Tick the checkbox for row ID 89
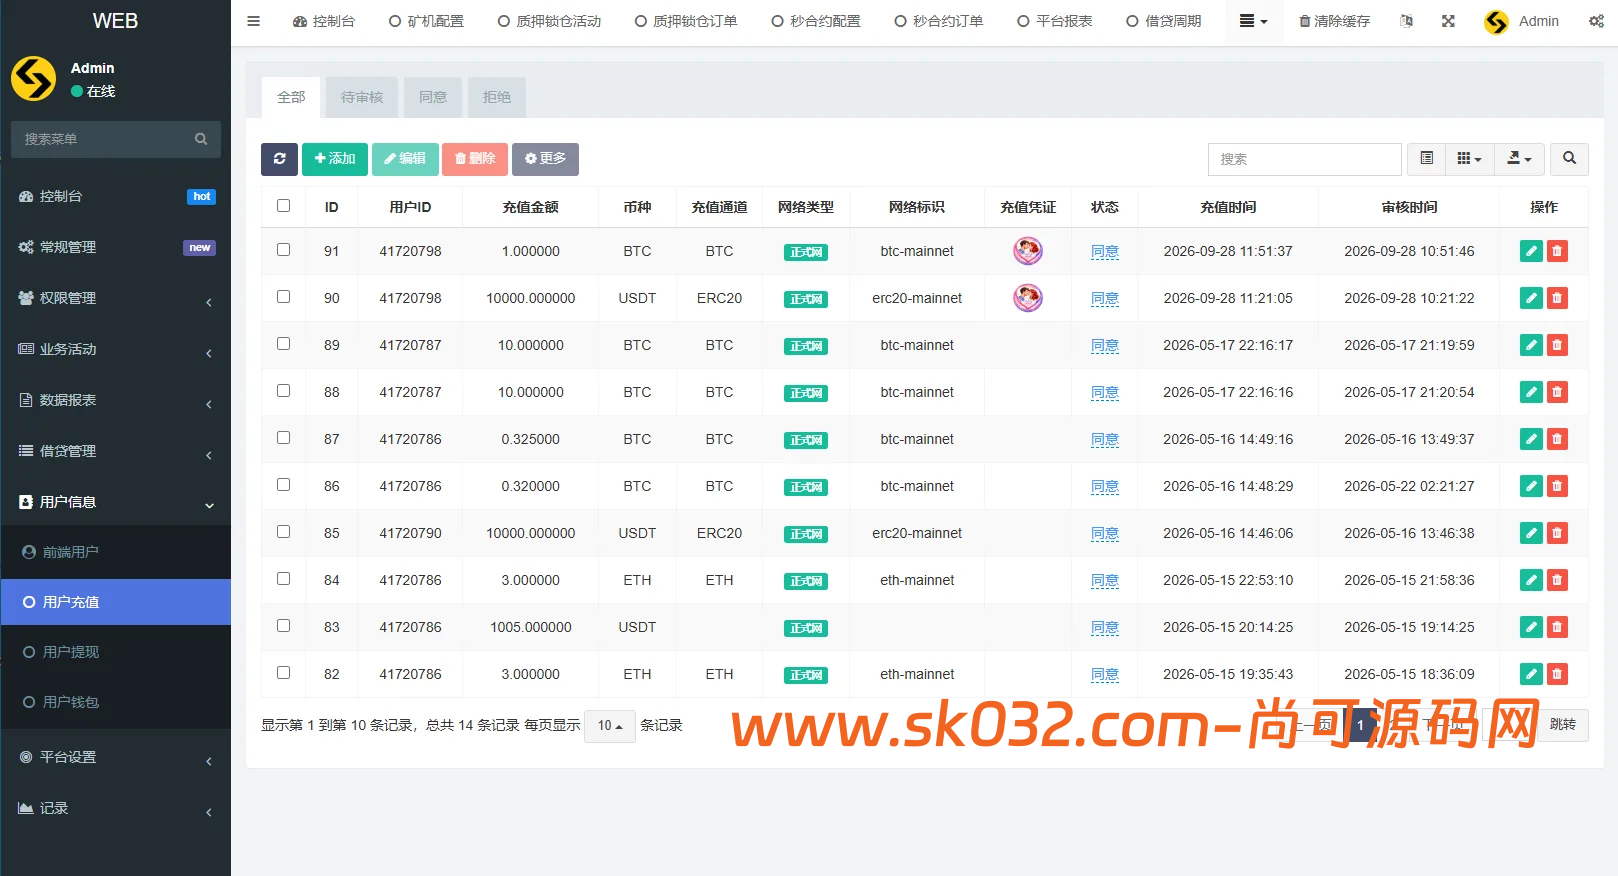1618x876 pixels. pyautogui.click(x=283, y=344)
